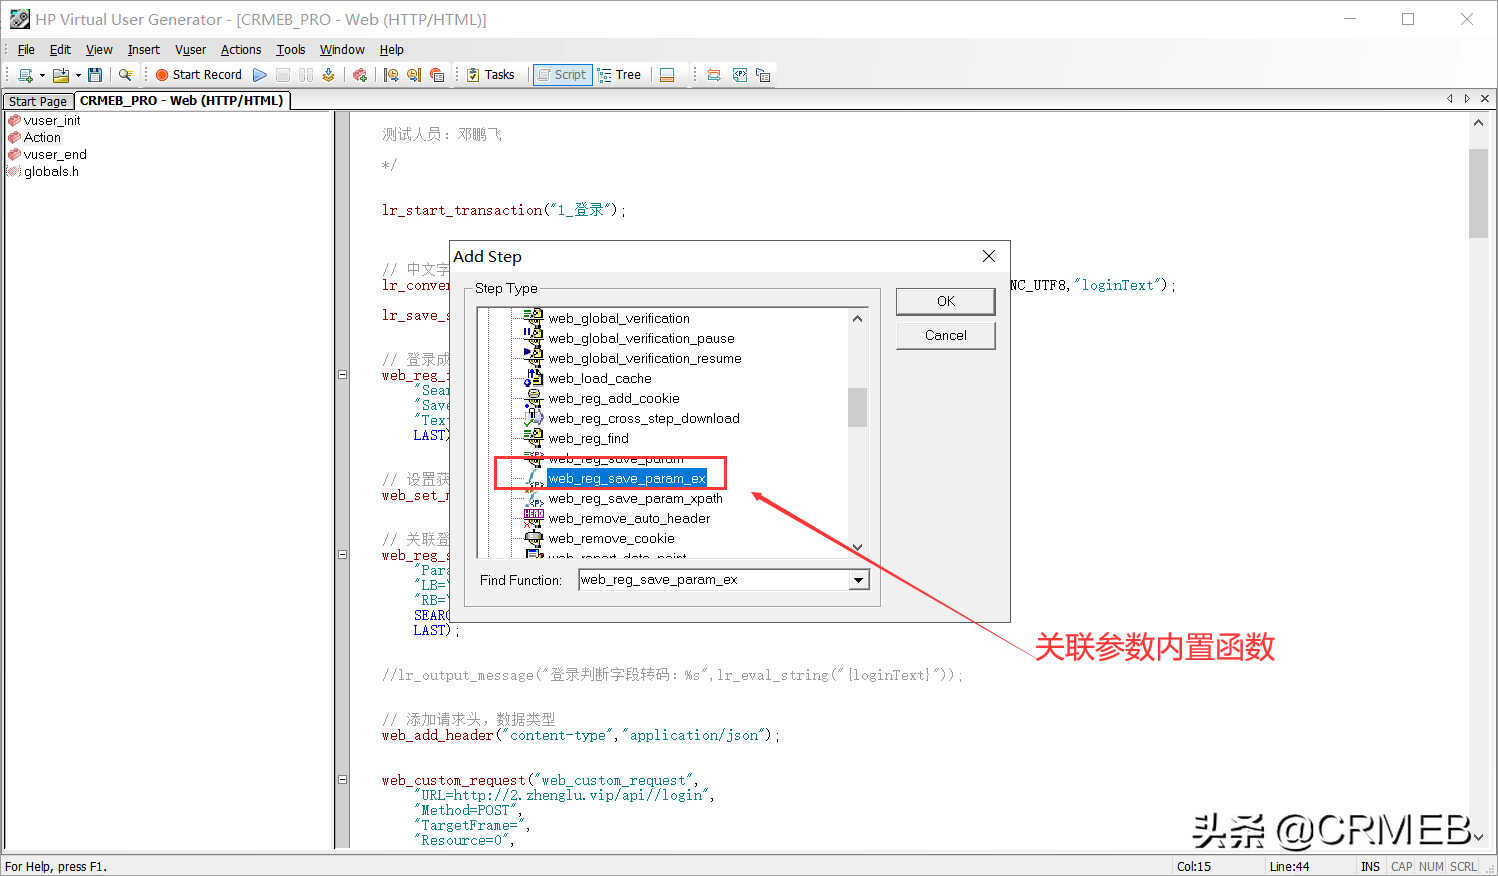Screen dimensions: 1498x876
Task: Switch to Script view
Action: (562, 75)
